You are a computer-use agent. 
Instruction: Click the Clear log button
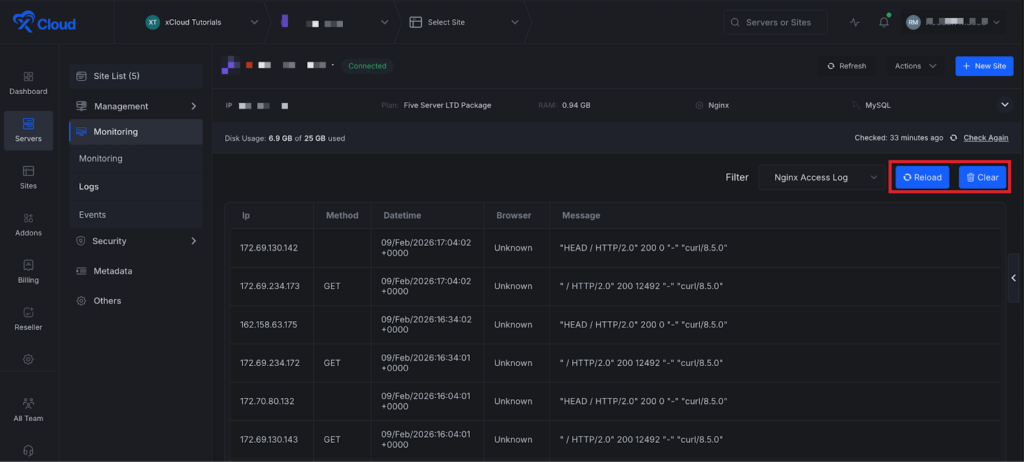(982, 177)
